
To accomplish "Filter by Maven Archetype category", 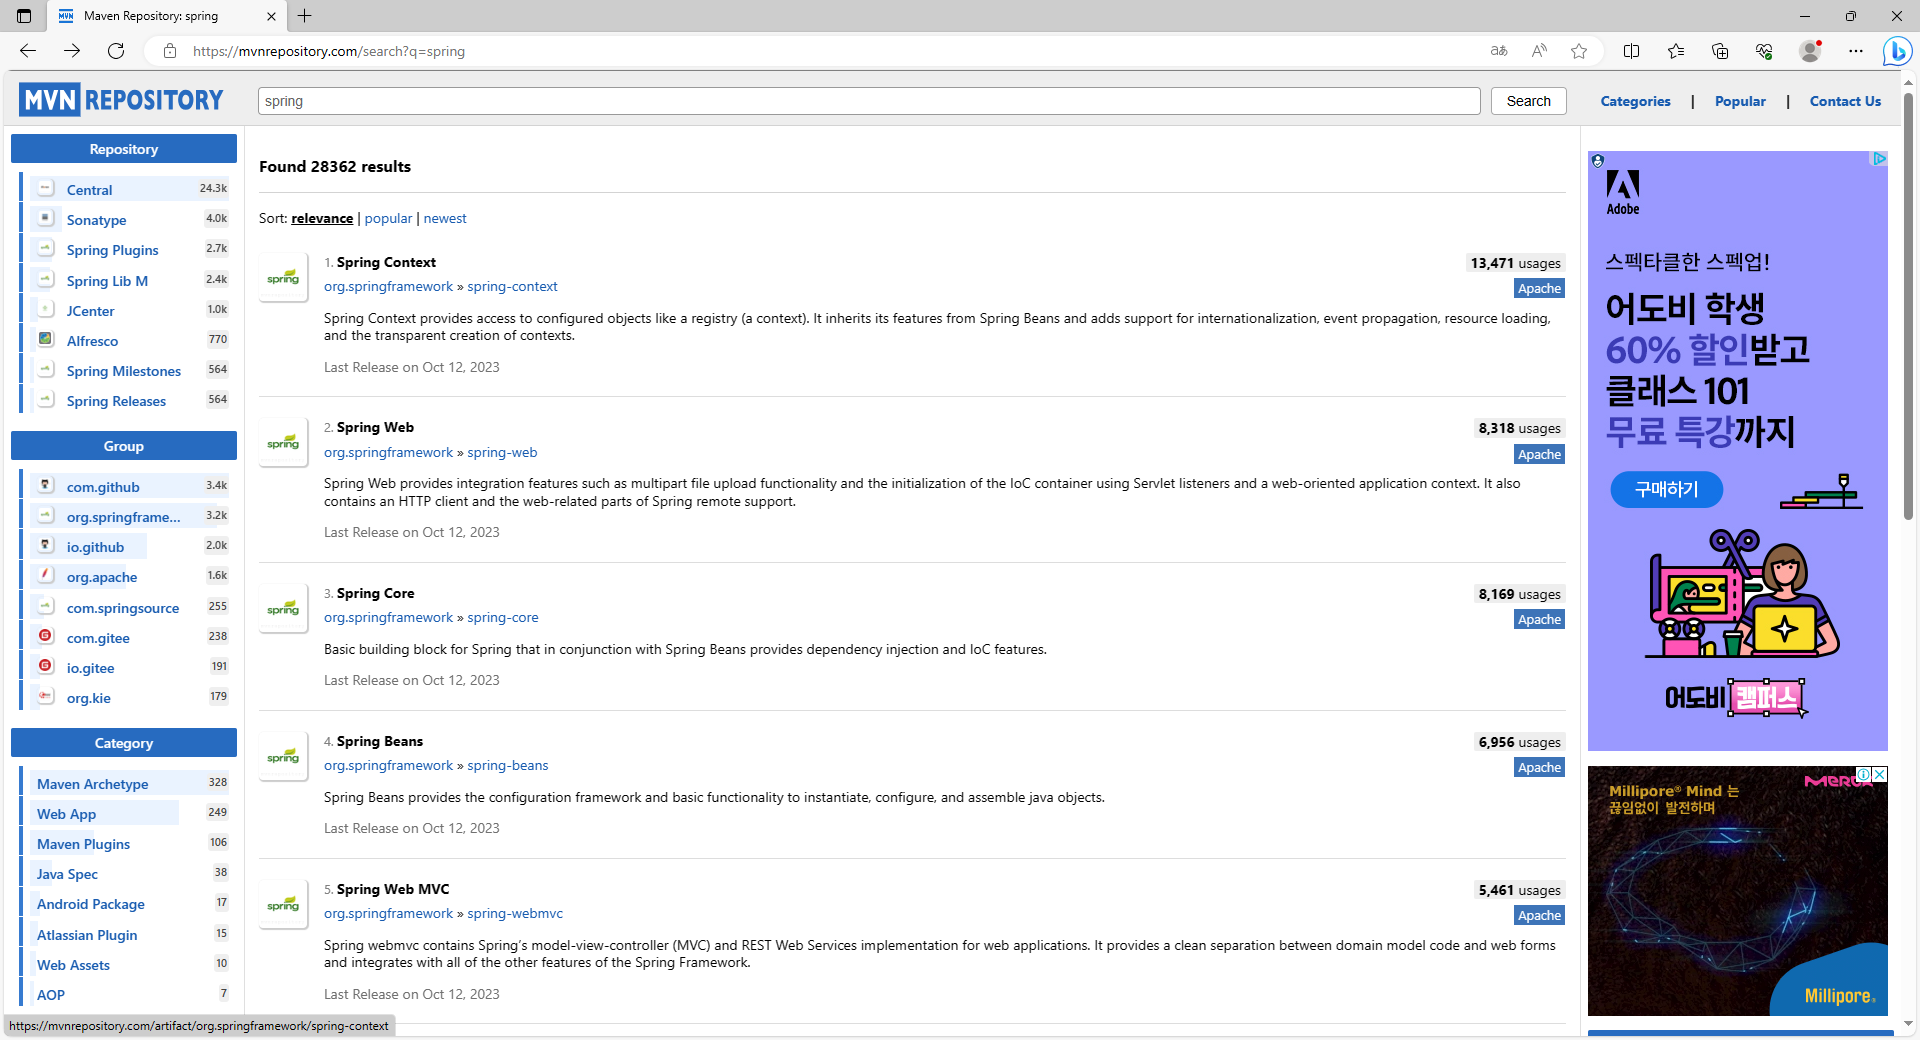I will (x=92, y=784).
